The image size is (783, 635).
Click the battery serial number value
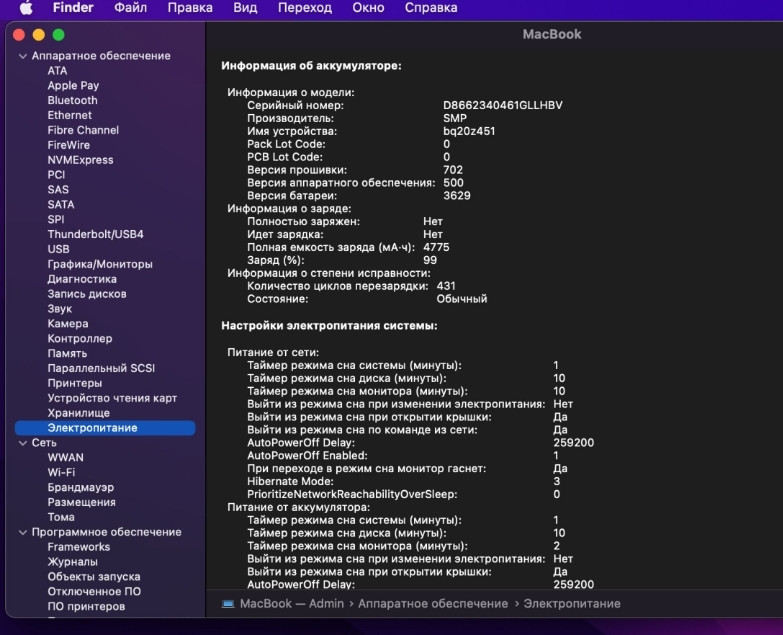tap(503, 105)
